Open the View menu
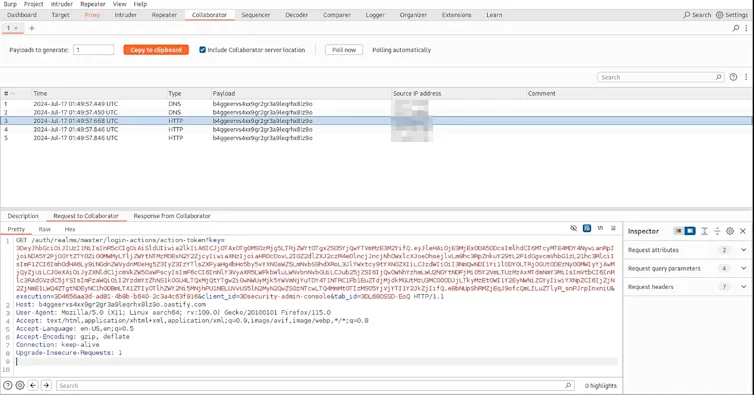Viewport: 754px width, 395px height. (x=120, y=4)
